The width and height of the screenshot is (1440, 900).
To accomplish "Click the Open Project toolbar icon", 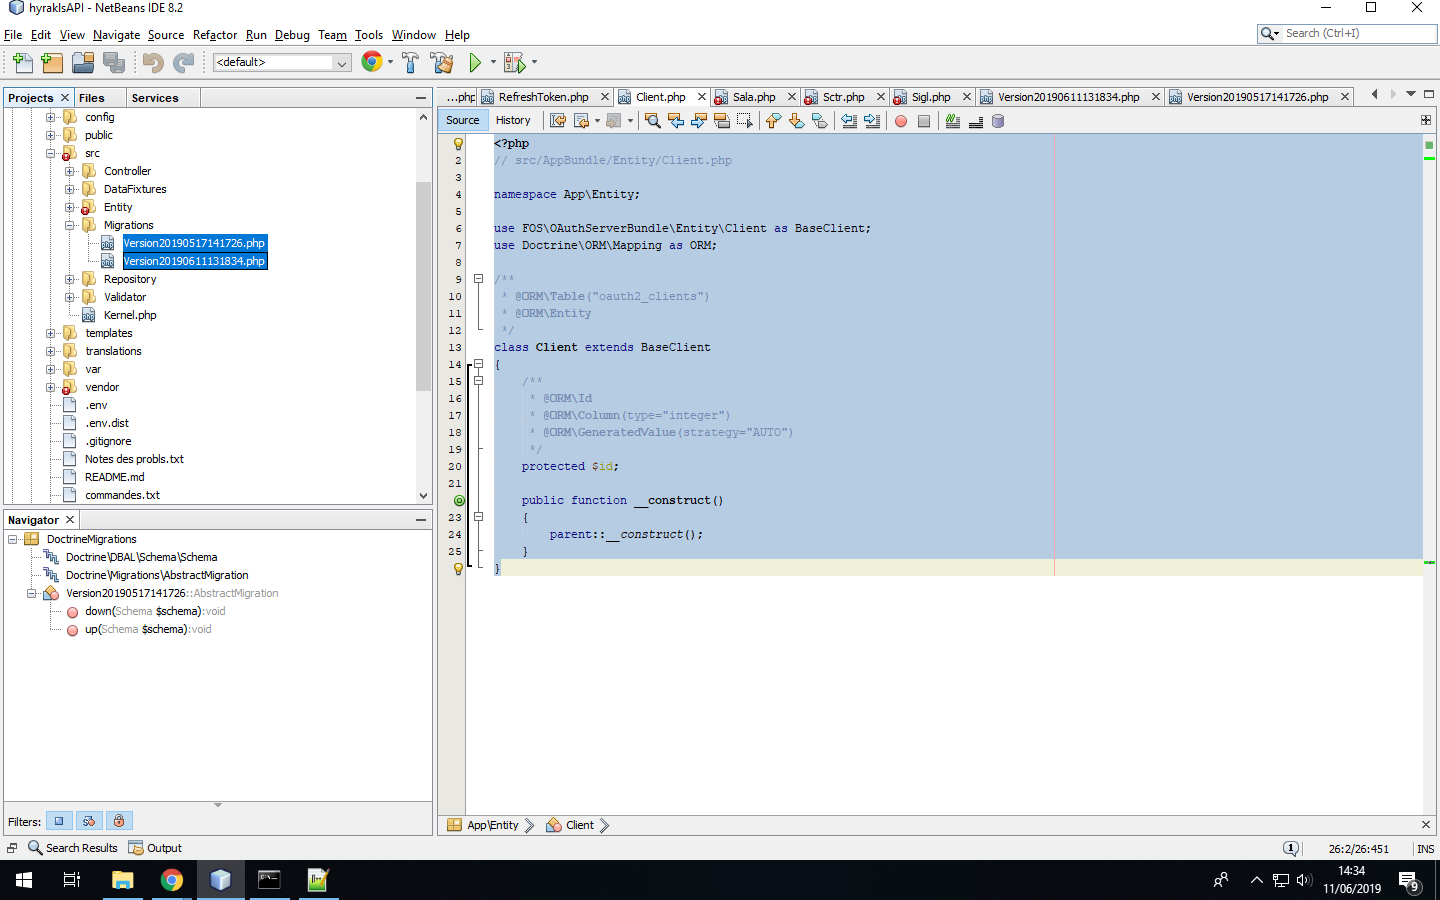I will 83,63.
